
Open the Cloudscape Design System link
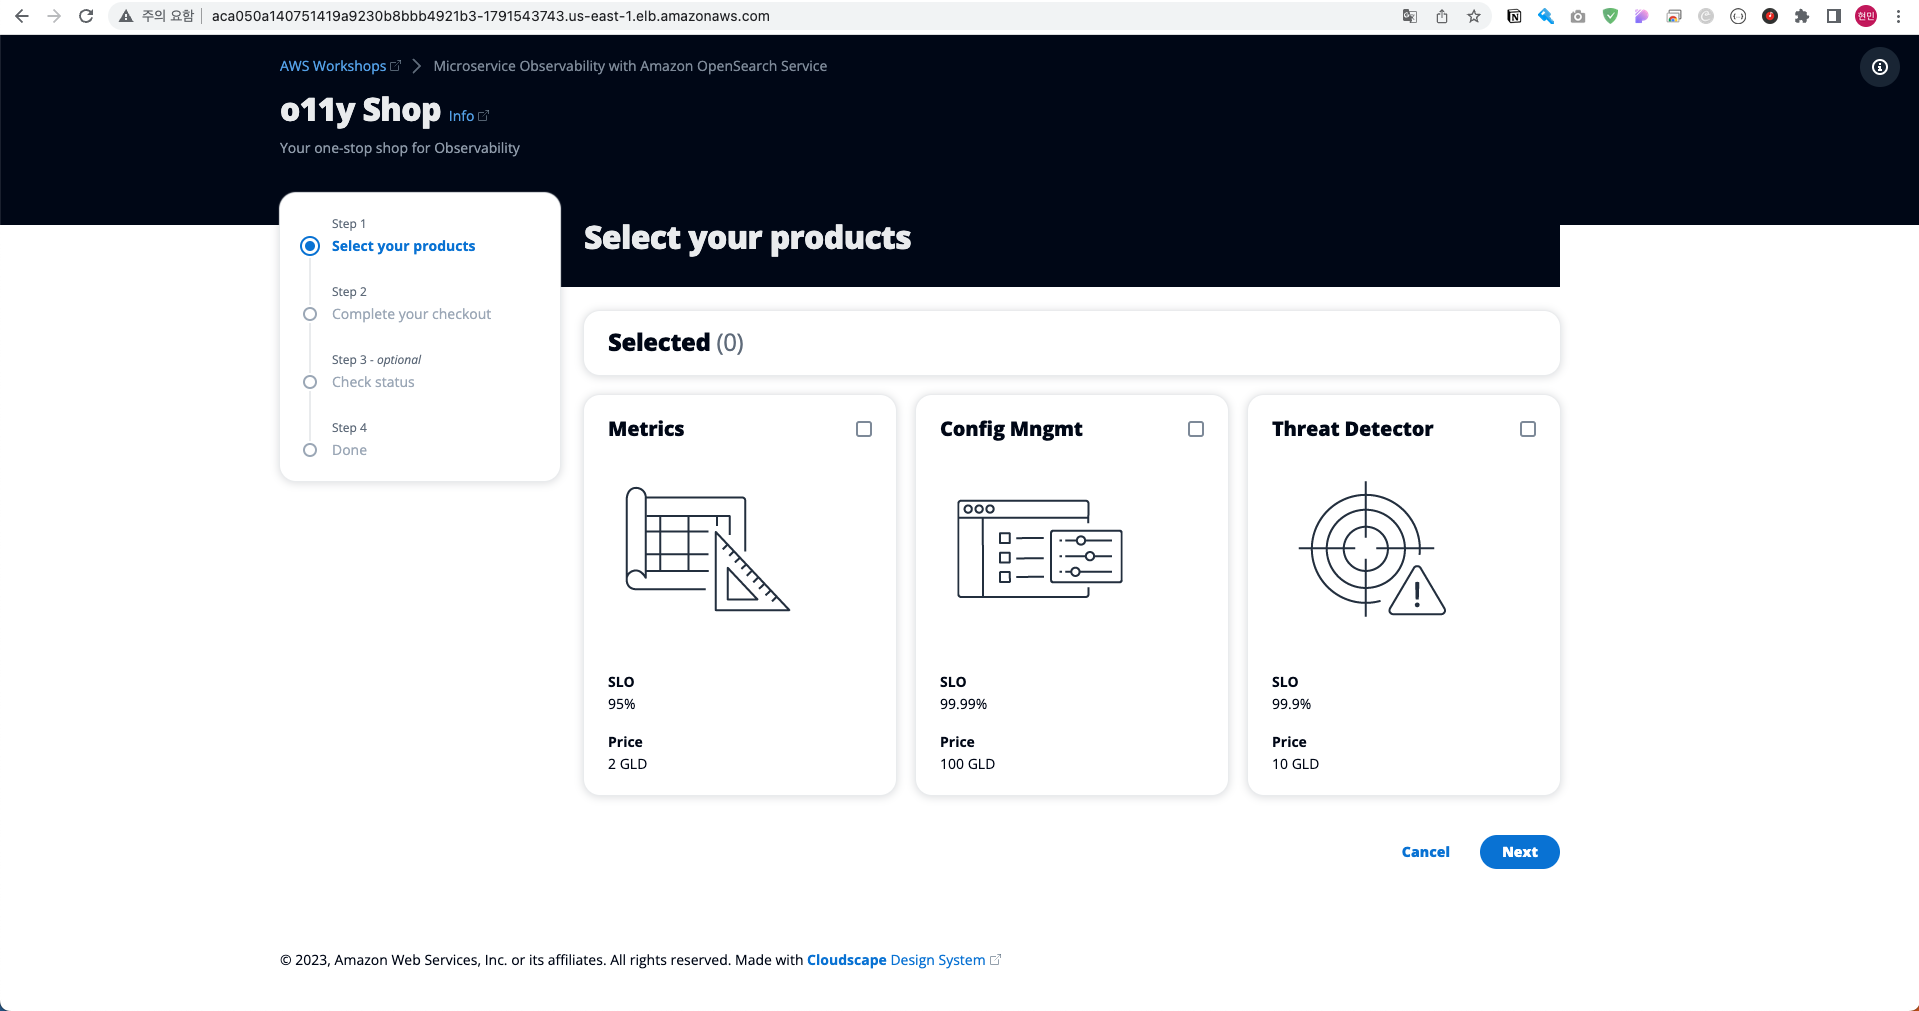tap(903, 960)
